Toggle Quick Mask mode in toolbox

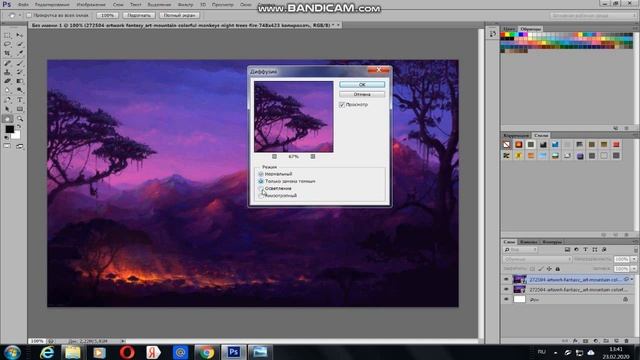[x=7, y=146]
